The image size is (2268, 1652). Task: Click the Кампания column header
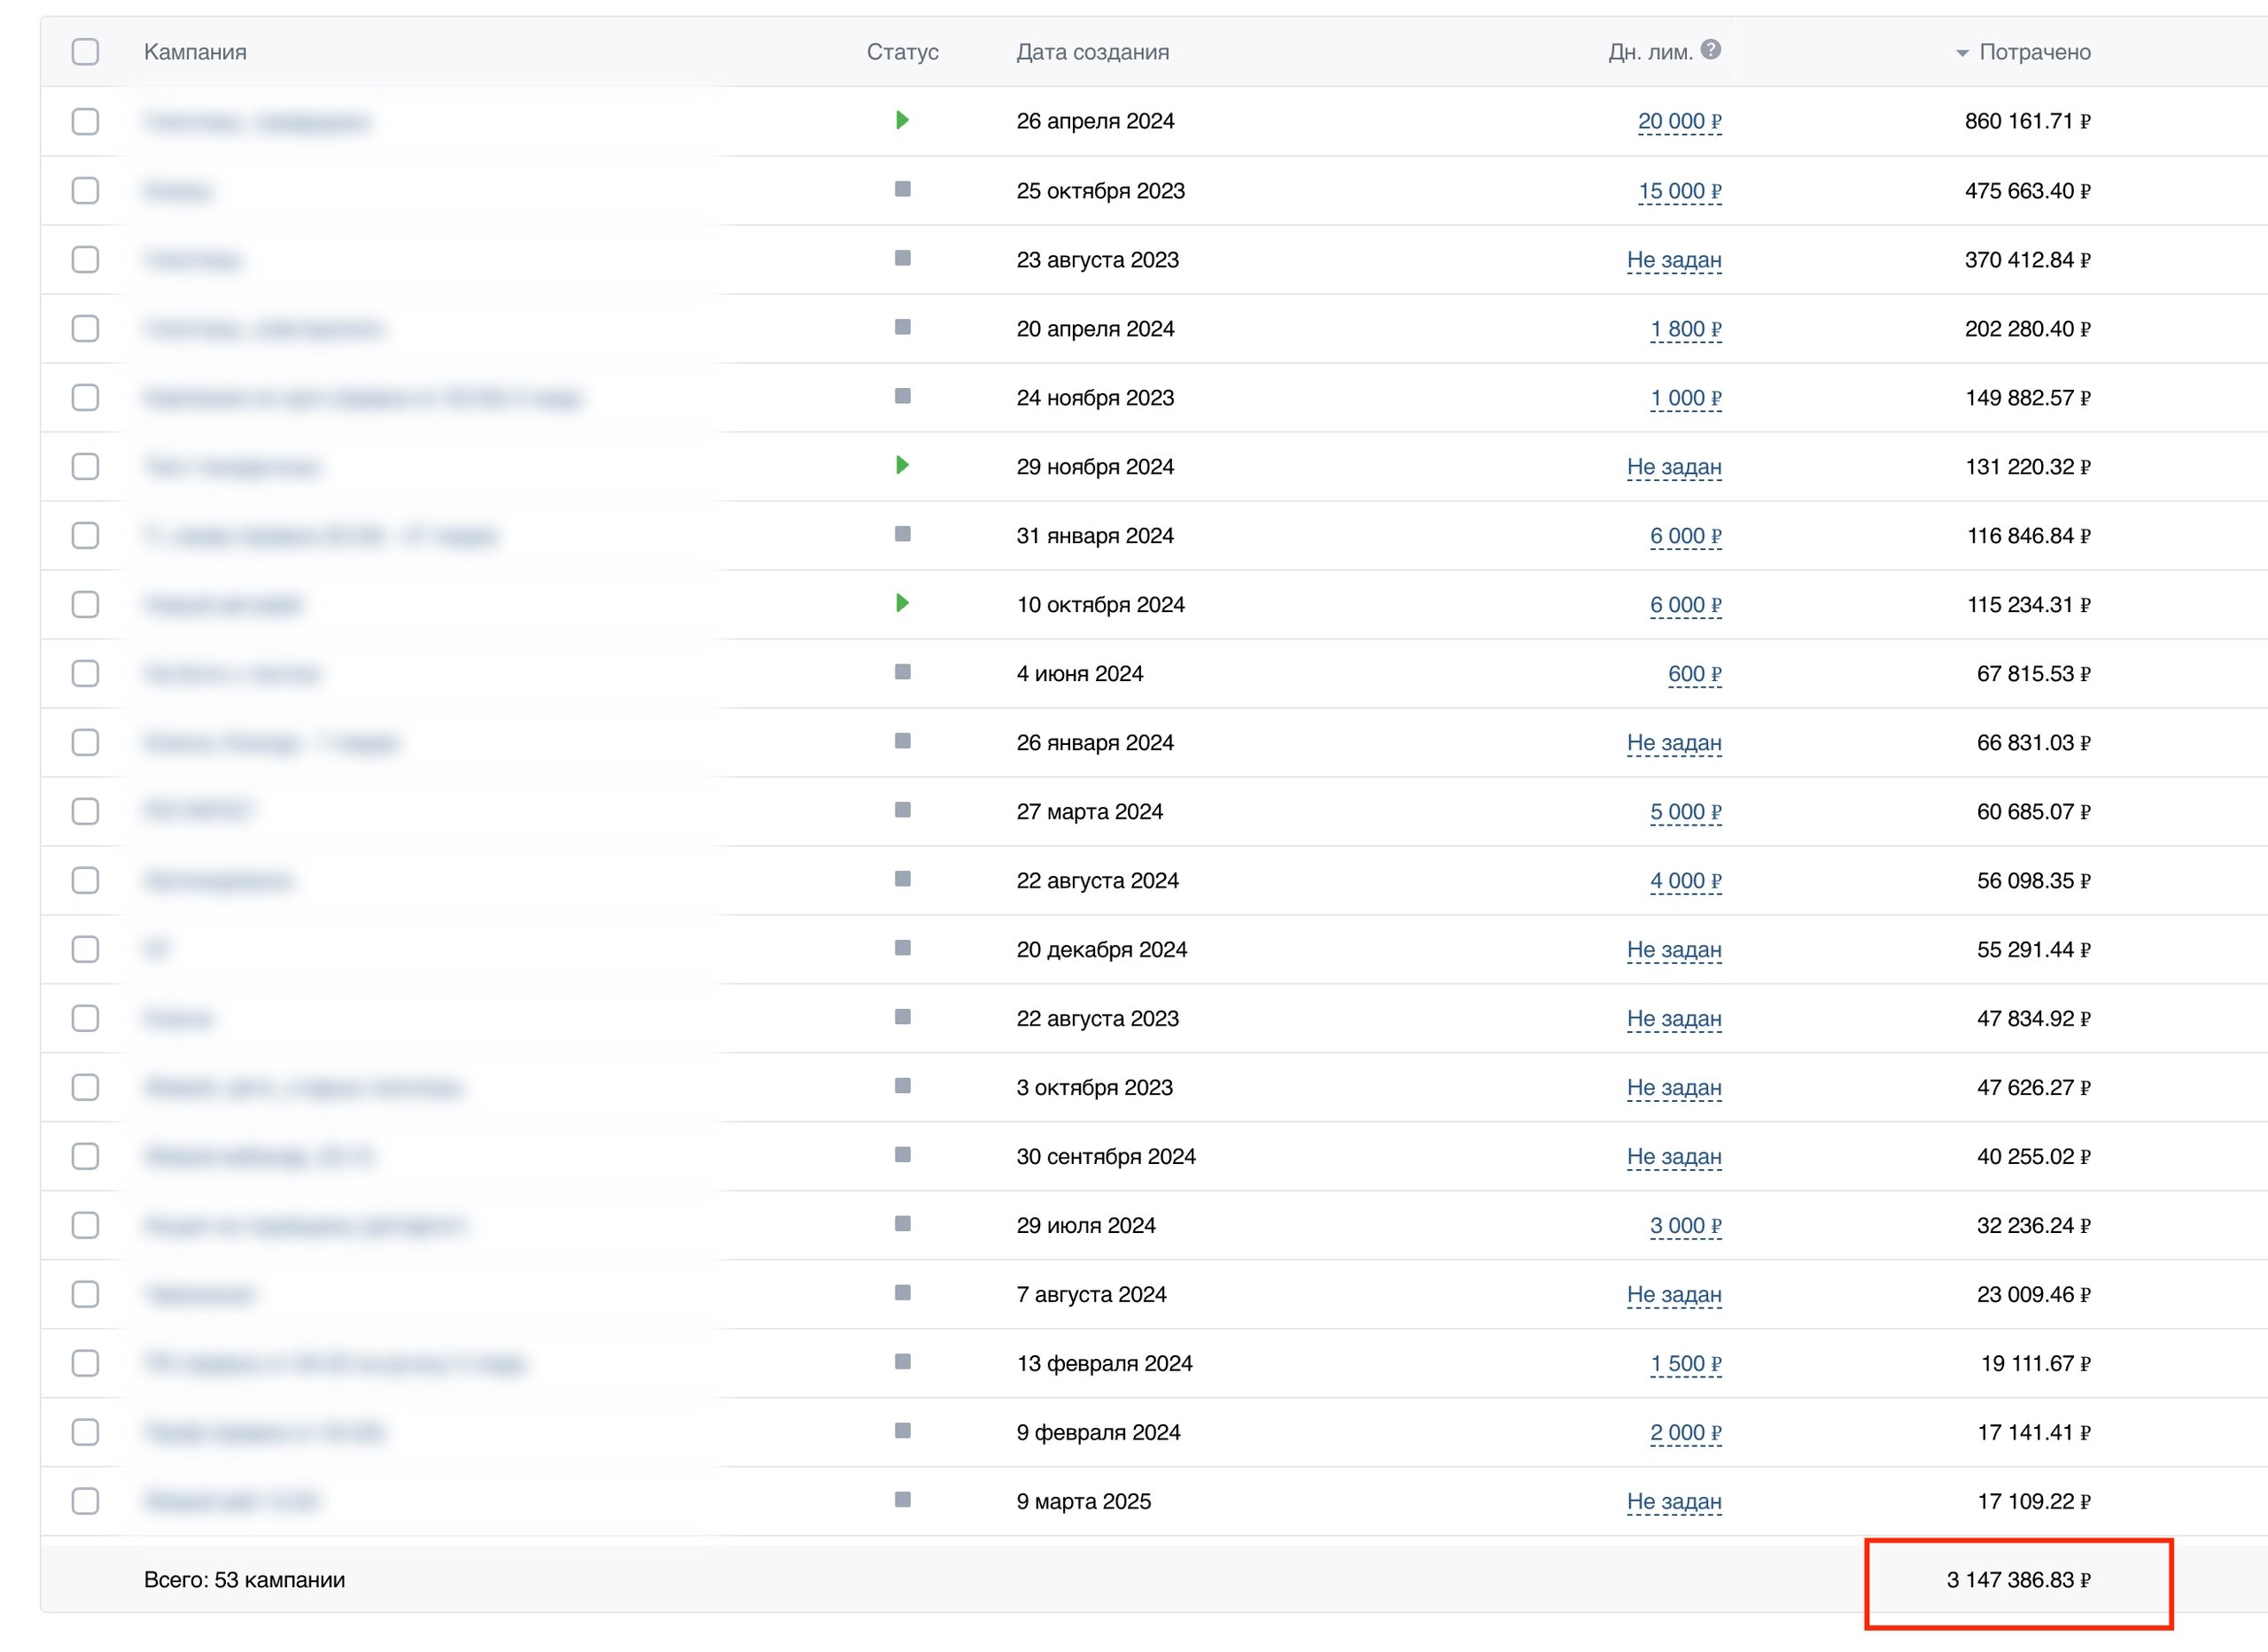point(195,52)
